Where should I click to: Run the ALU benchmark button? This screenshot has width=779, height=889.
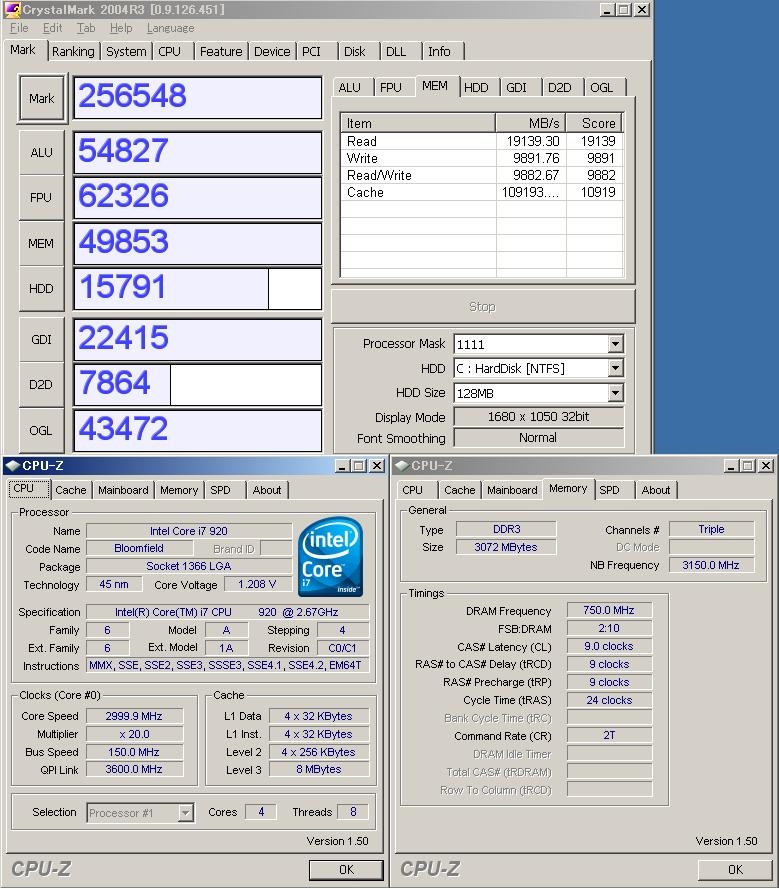point(41,152)
